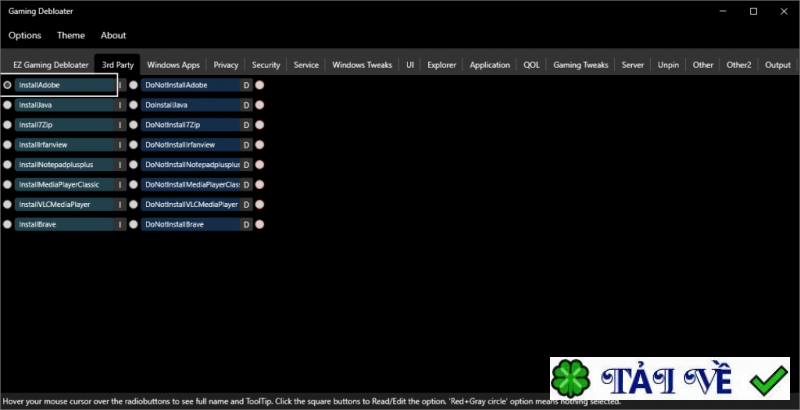Click the red circle in the Notepadplusplus row
This screenshot has height=410, width=800.
[260, 165]
